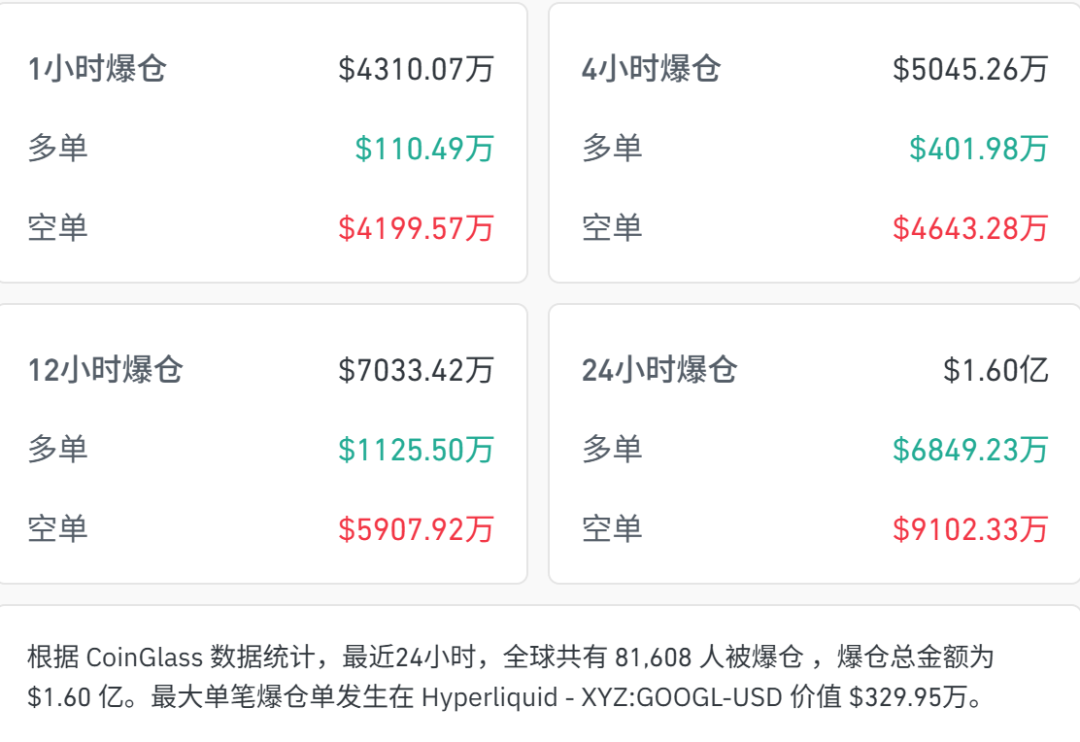Click the 空单 label in the 1小时爆仓 card
The image size is (1080, 742).
click(58, 229)
